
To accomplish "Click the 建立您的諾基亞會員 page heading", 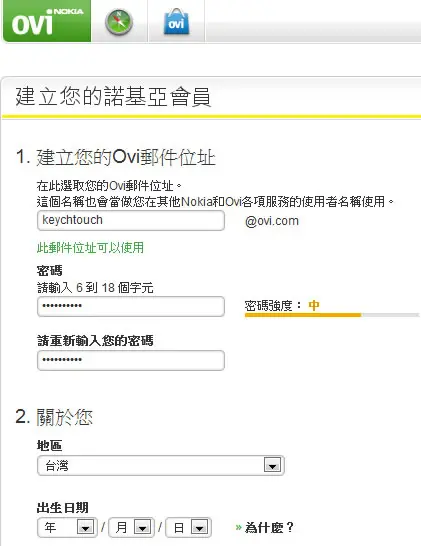I will [113, 96].
